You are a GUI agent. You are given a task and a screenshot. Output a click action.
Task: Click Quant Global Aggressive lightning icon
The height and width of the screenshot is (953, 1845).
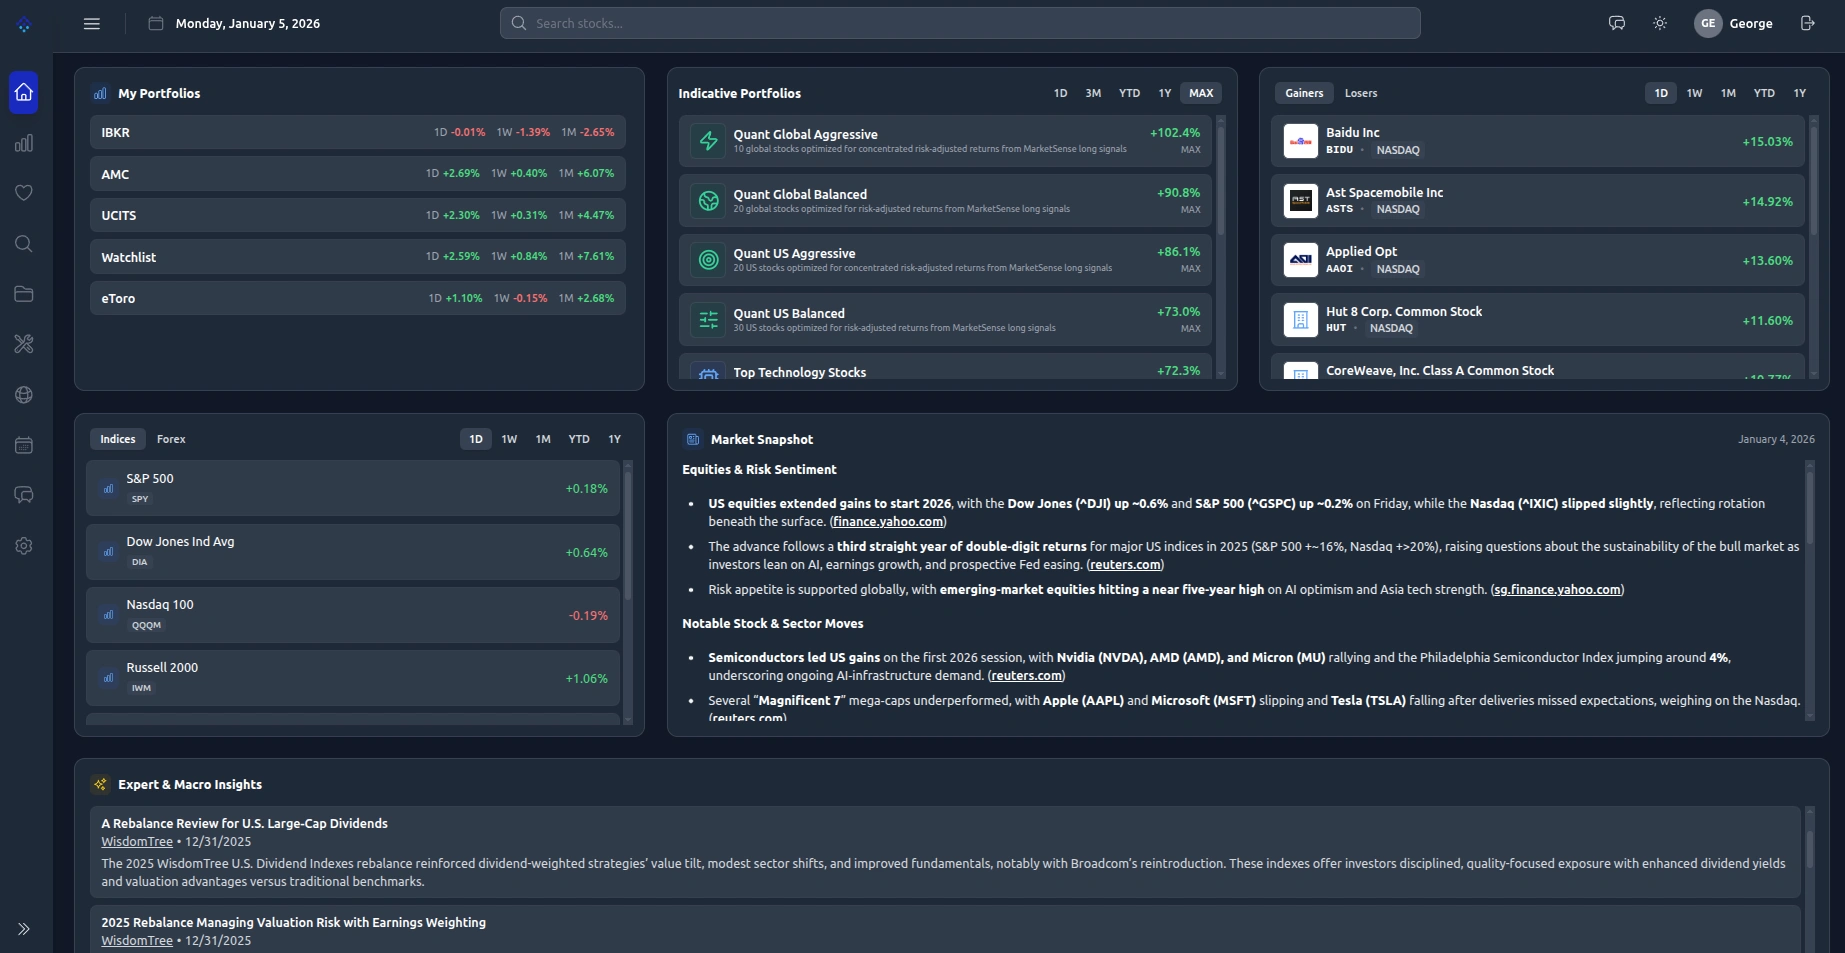pos(709,141)
